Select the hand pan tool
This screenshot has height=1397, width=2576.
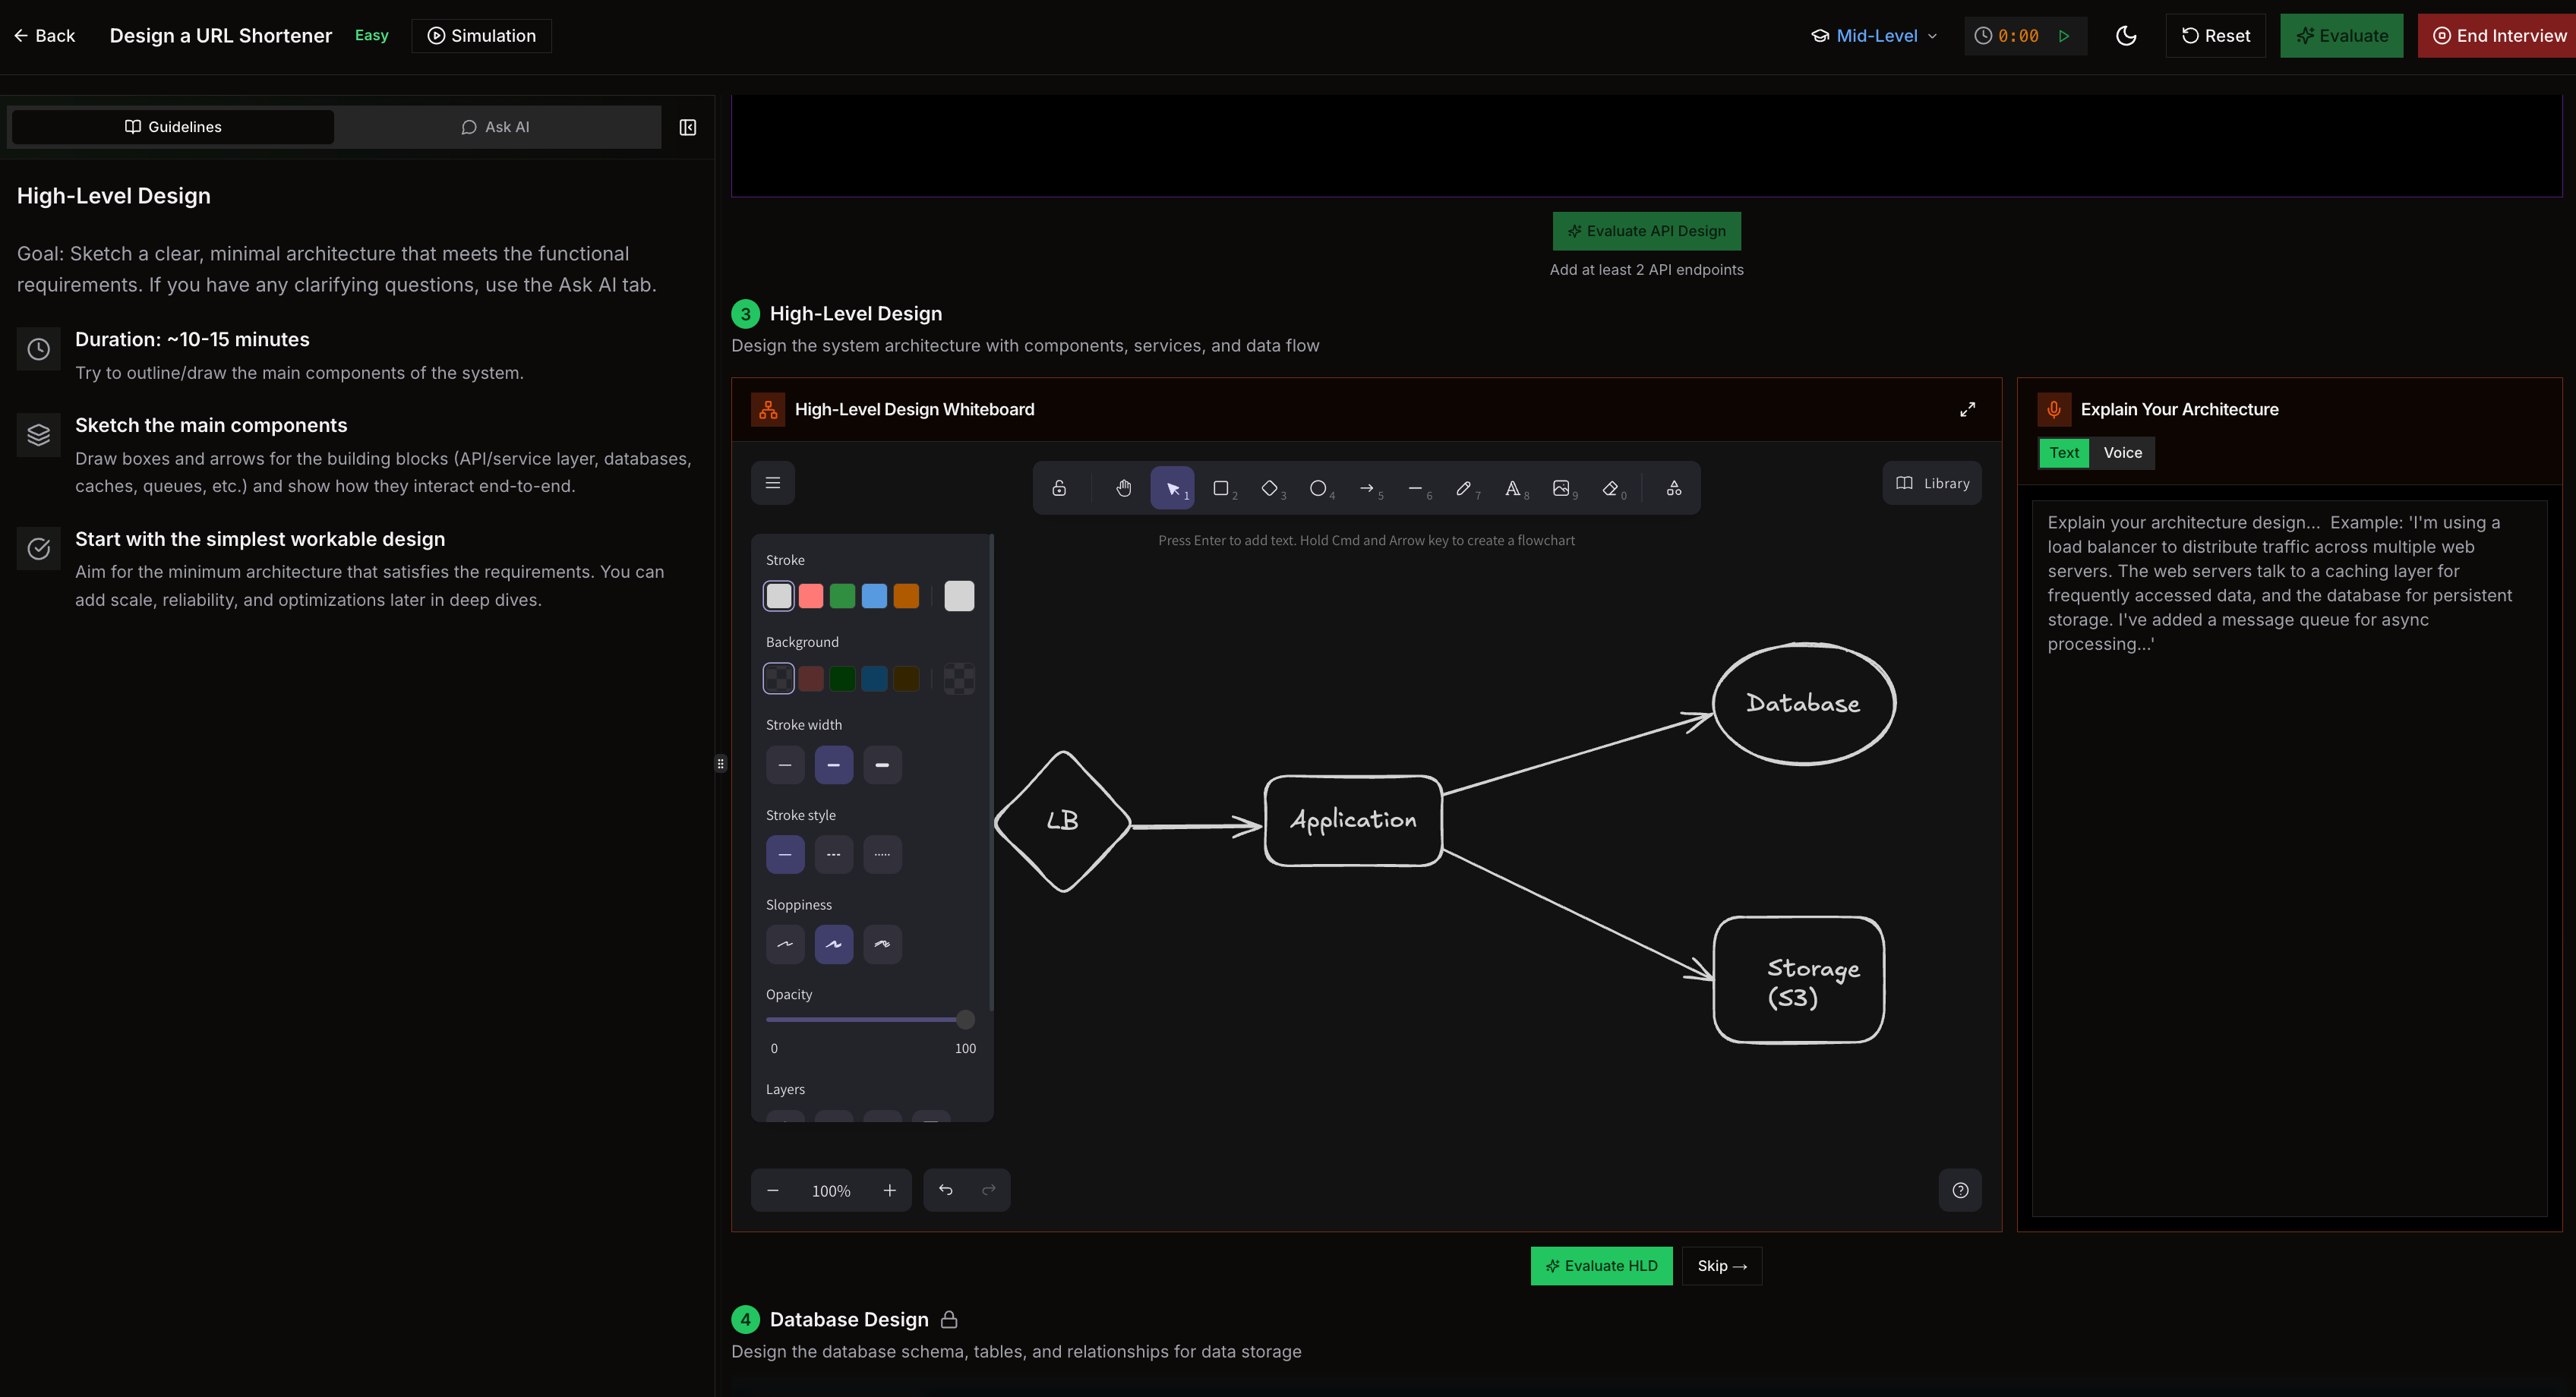pos(1123,488)
